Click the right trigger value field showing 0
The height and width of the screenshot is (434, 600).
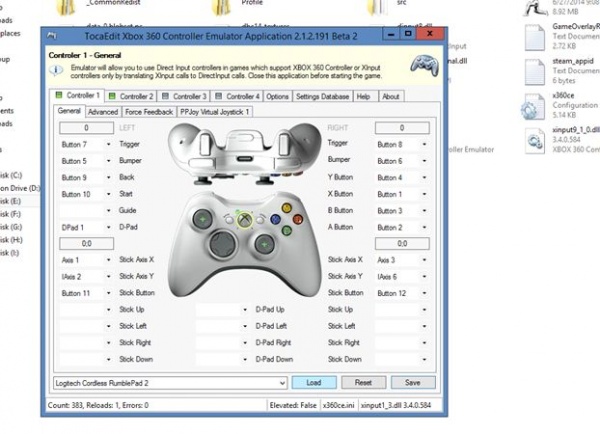coord(402,128)
